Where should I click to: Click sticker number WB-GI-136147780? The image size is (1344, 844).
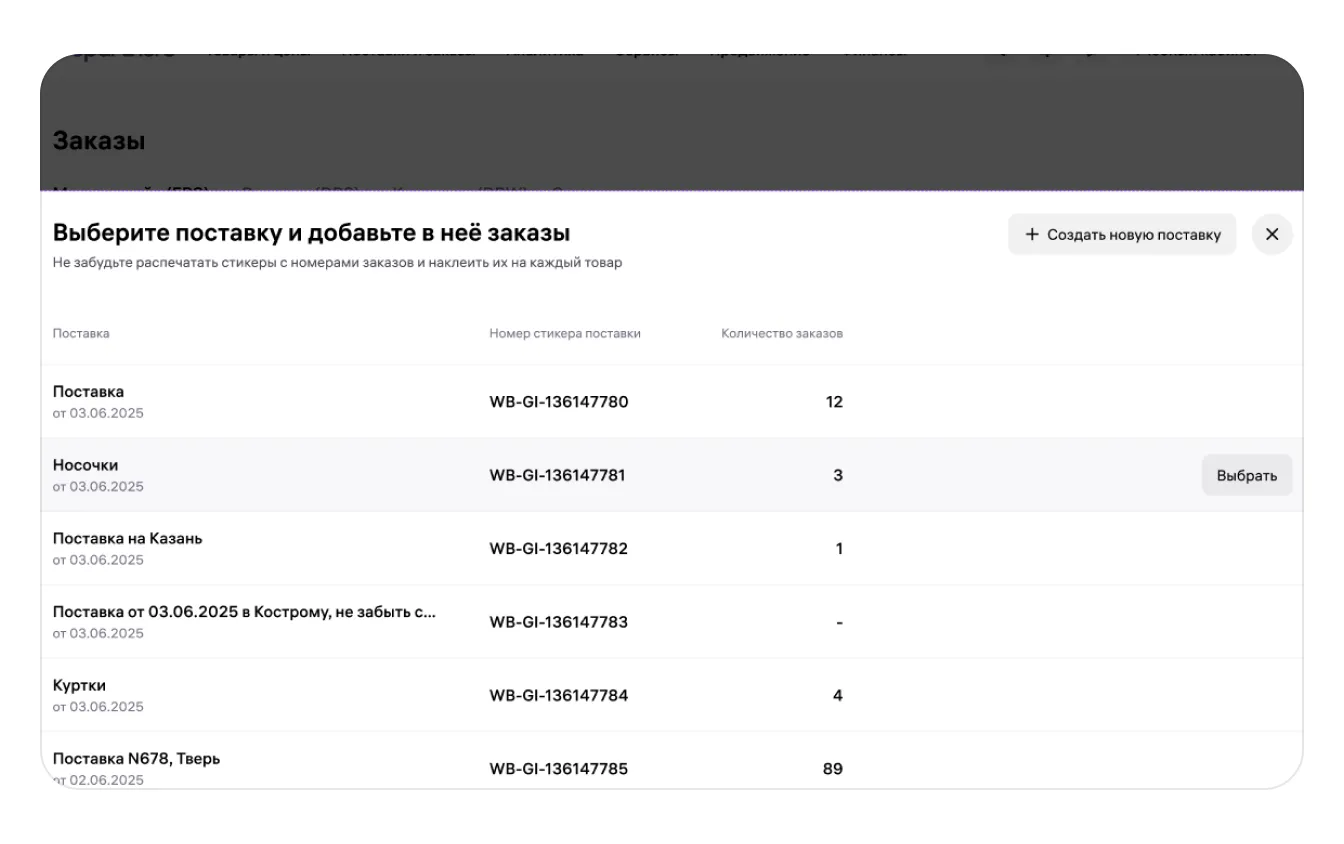tap(559, 402)
